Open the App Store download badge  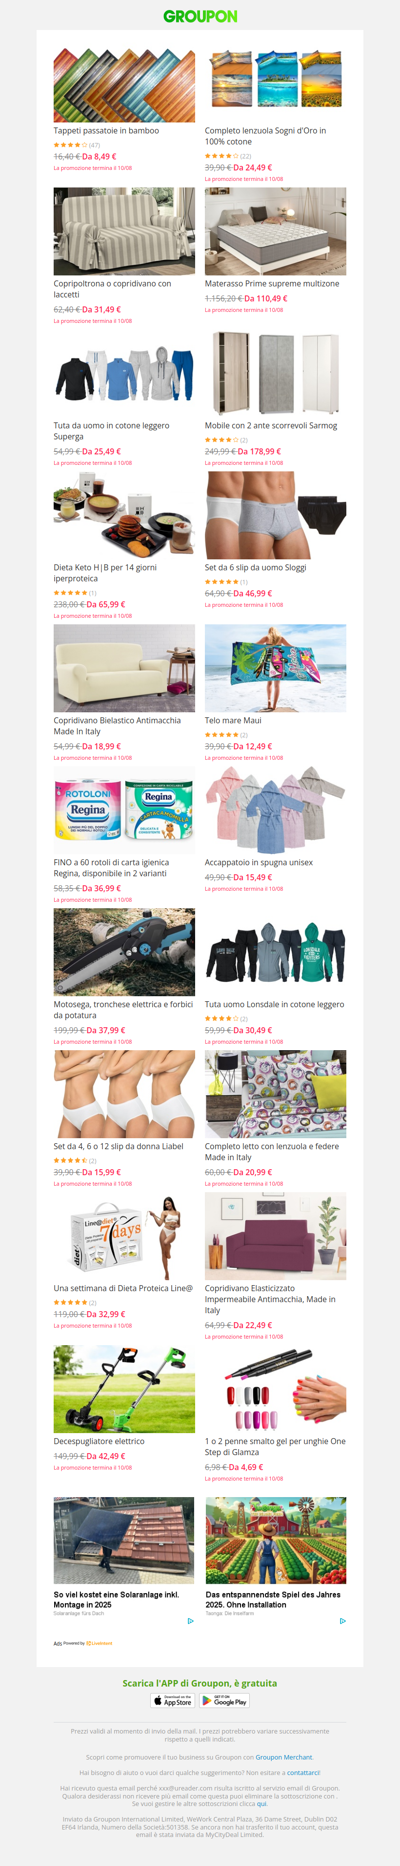[172, 1700]
